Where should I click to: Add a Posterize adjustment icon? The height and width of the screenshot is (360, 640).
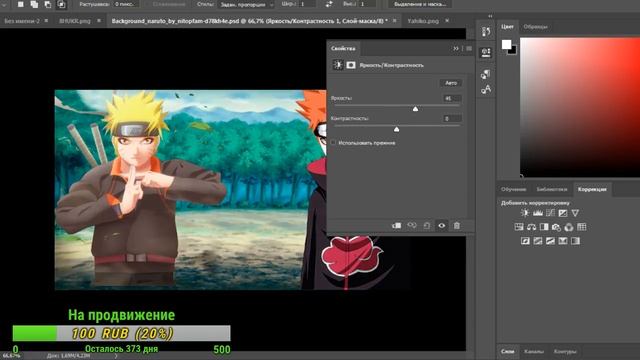pos(538,241)
